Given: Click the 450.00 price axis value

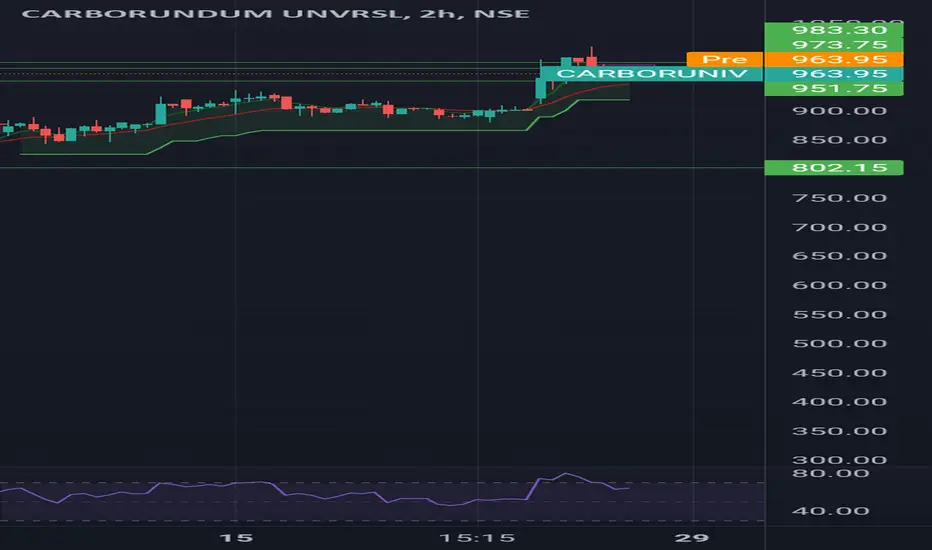Looking at the screenshot, I should tap(839, 373).
